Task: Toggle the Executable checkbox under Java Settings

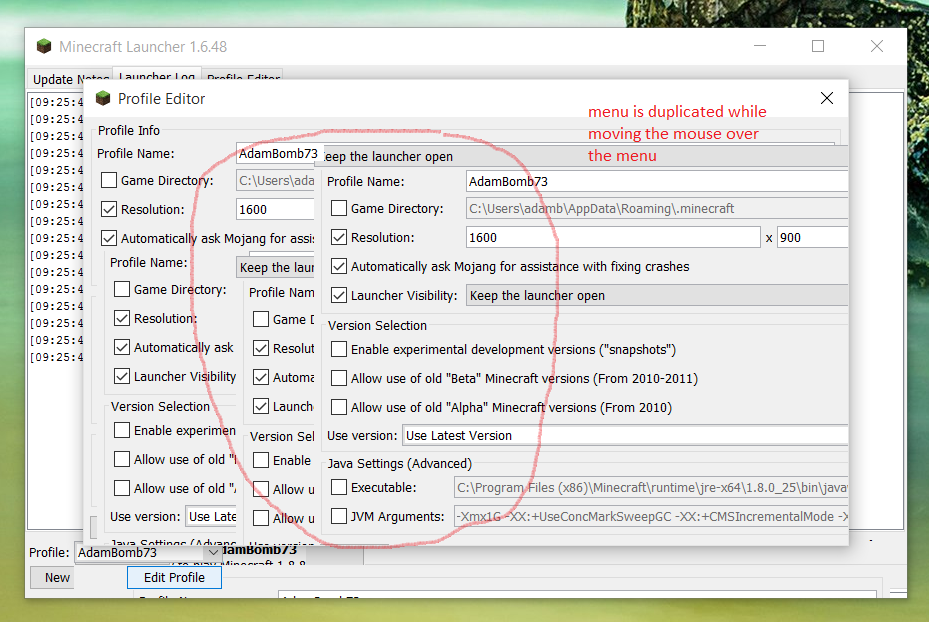Action: pos(340,488)
